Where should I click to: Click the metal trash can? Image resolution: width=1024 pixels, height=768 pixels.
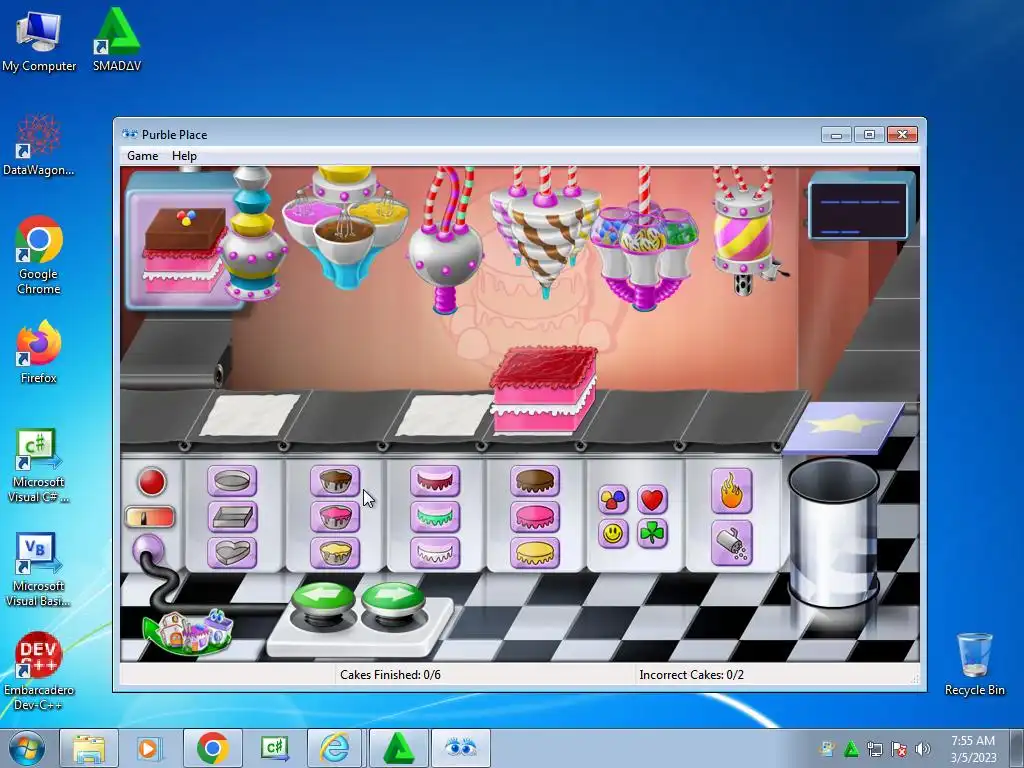click(833, 532)
